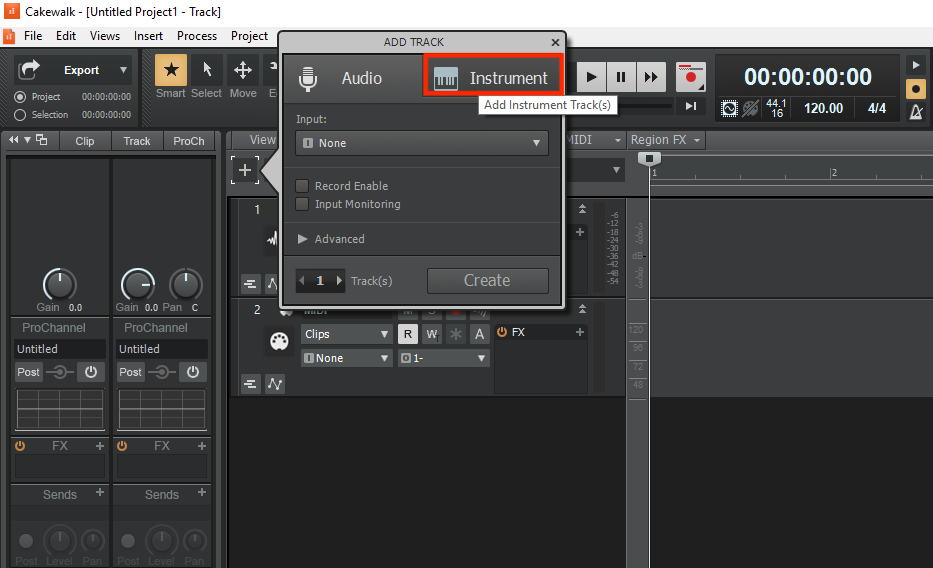Click the orange record-mode indicator

pos(916,89)
